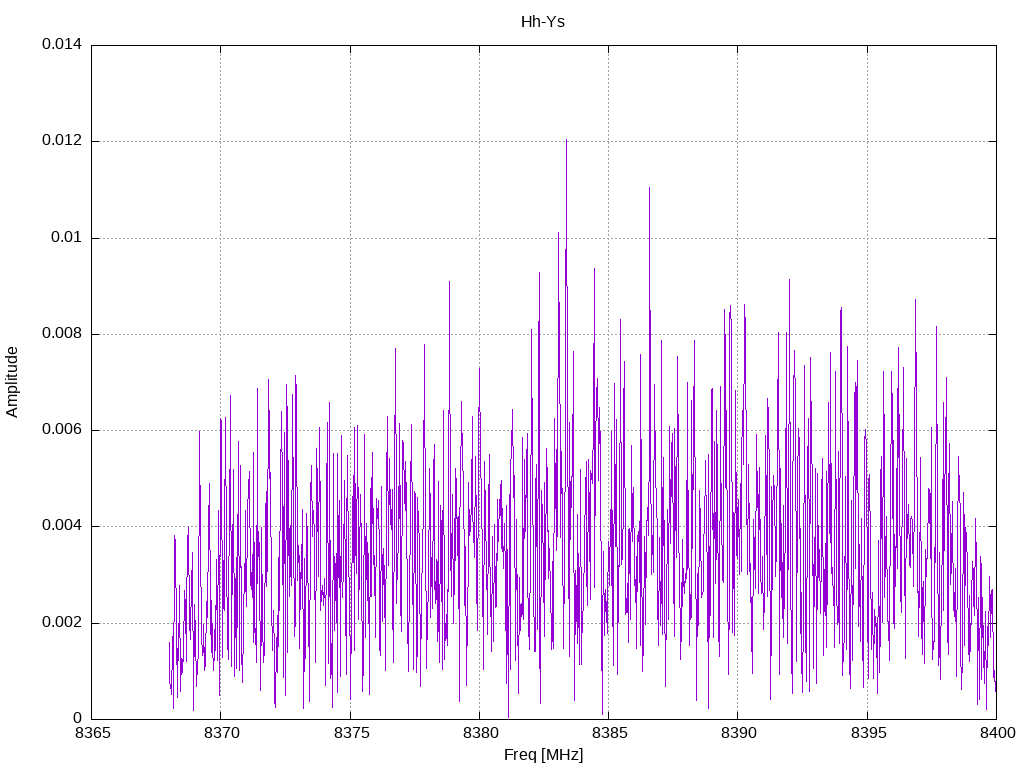
Task: Click the 0.002 y-axis tick label
Action: coord(61,623)
